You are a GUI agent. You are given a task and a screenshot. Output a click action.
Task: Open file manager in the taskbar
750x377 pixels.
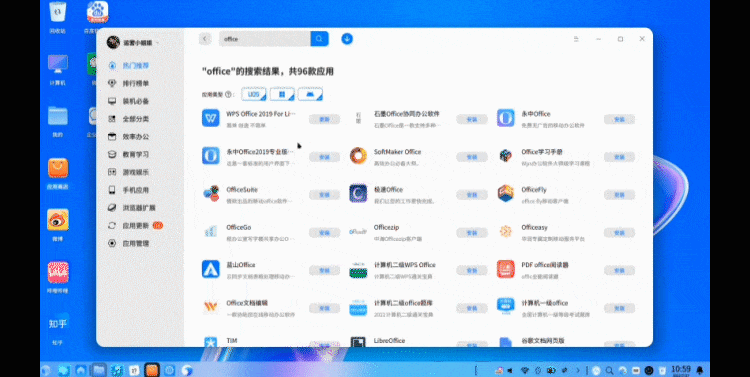click(99, 370)
